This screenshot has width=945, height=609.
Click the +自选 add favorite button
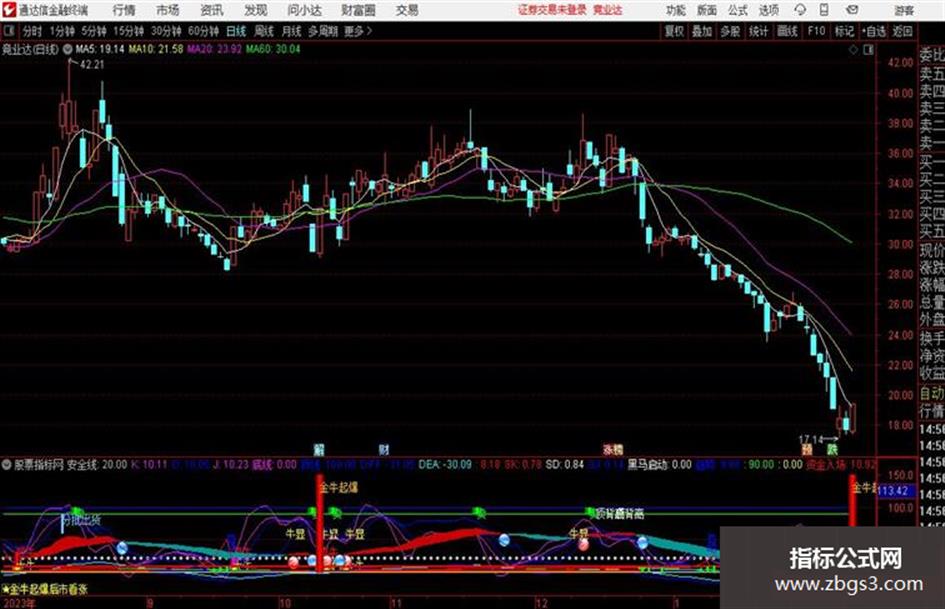point(874,31)
